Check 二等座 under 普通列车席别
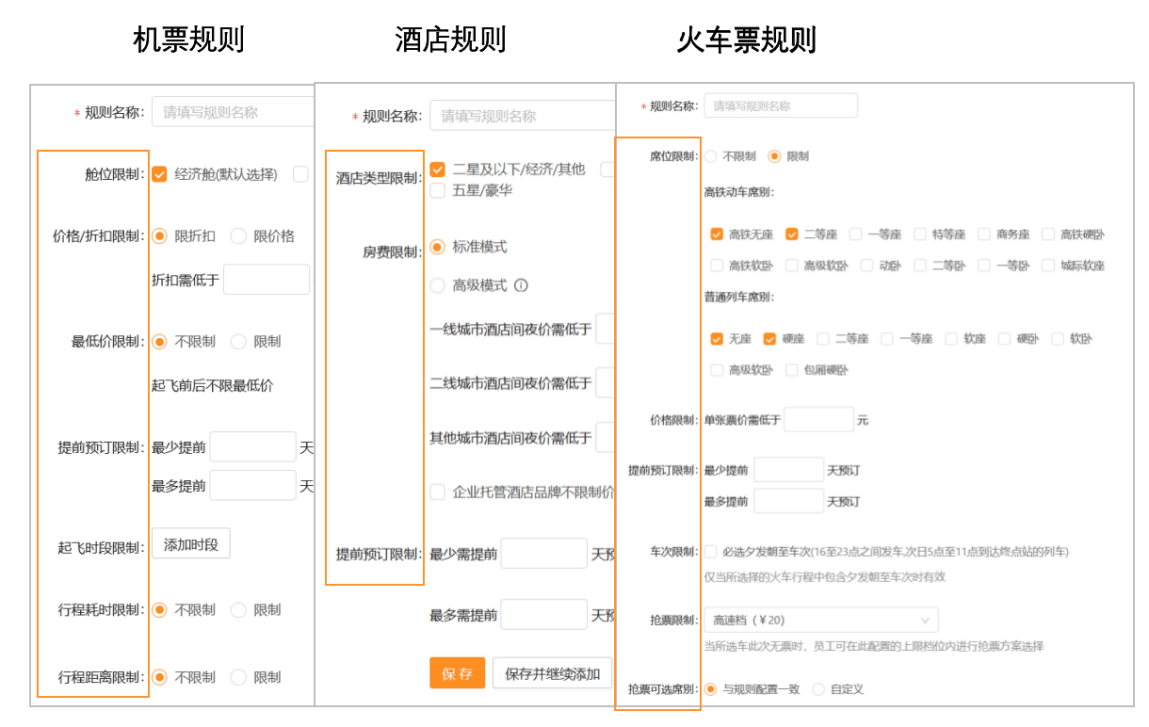Image resolution: width=1149 pixels, height=727 pixels. coord(823,339)
